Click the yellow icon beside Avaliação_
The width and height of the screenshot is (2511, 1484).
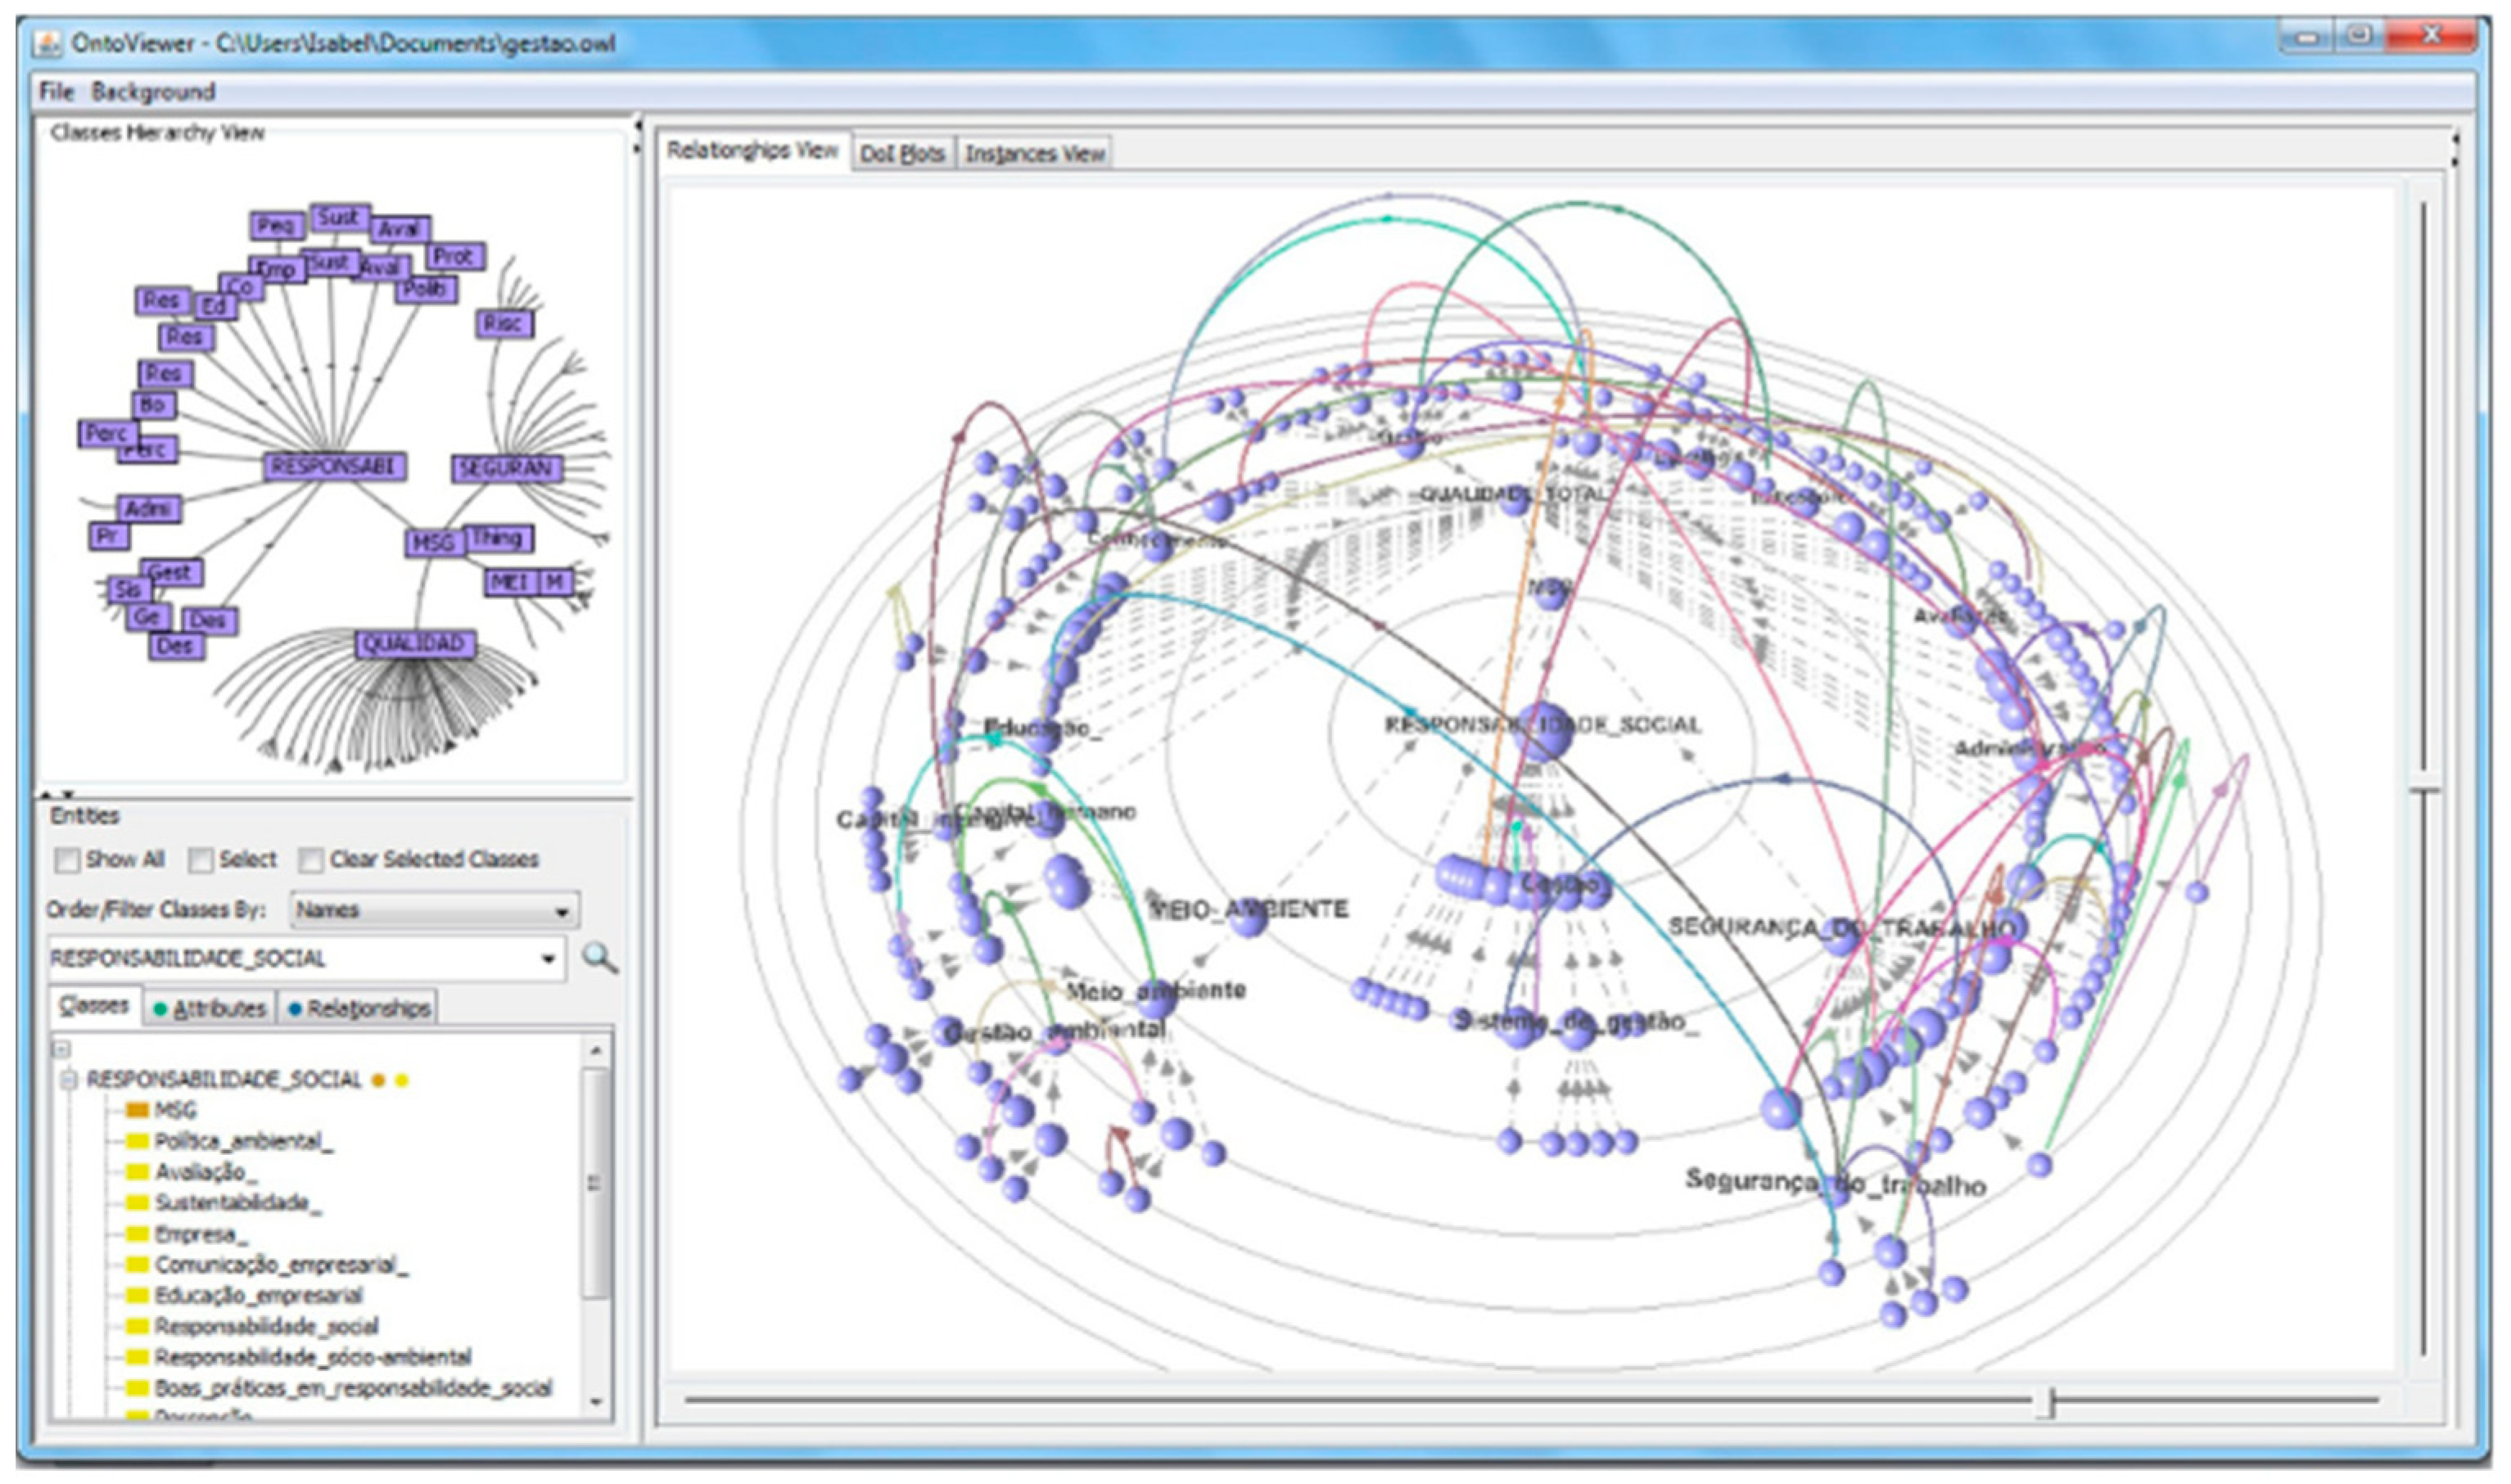(137, 1172)
